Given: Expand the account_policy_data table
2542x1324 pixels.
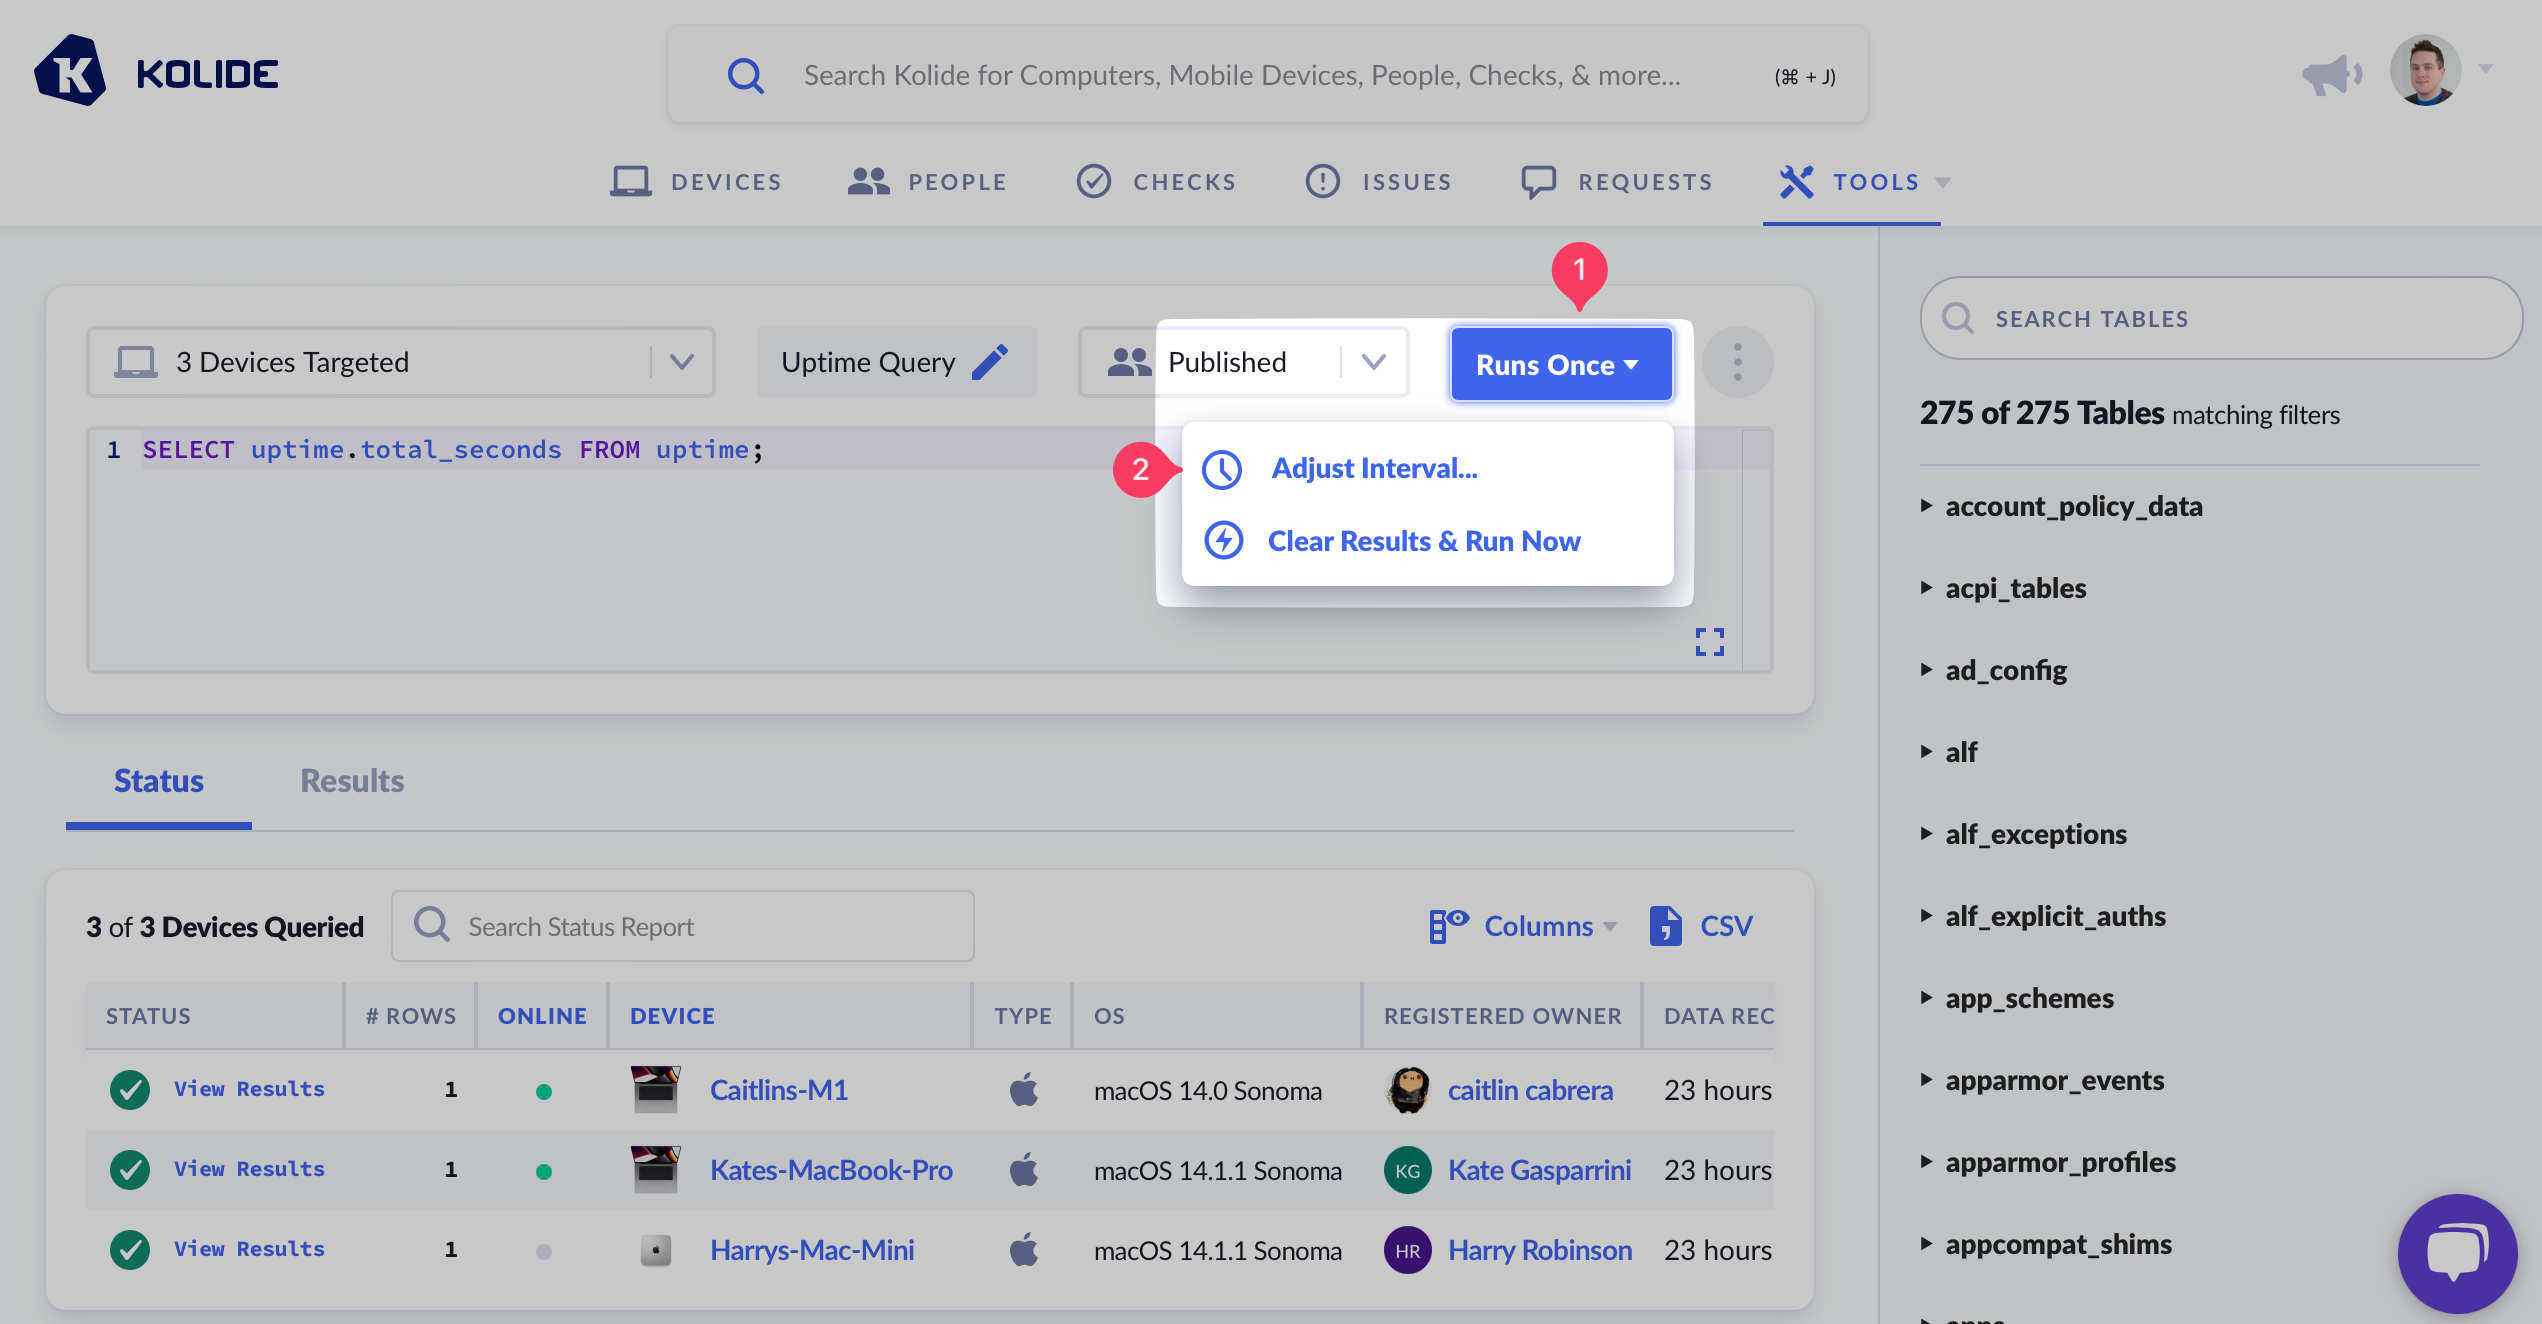Looking at the screenshot, I should (x=2073, y=506).
